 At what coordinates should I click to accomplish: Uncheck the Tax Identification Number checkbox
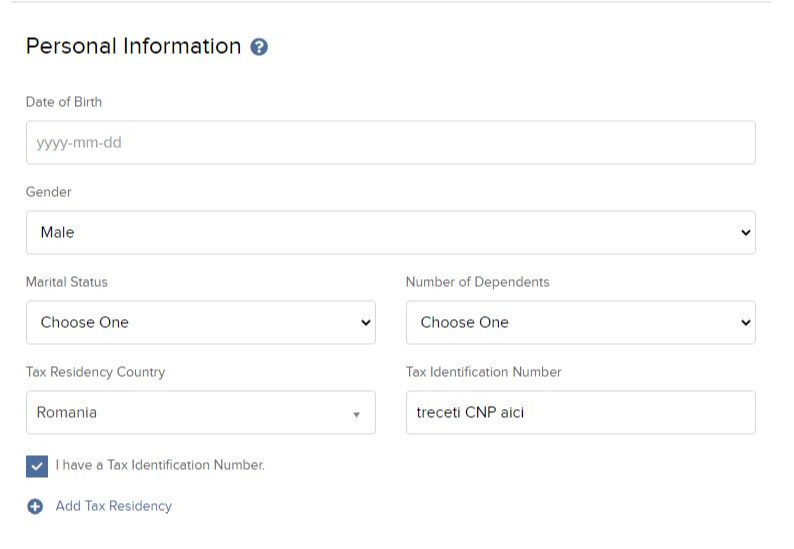37,466
